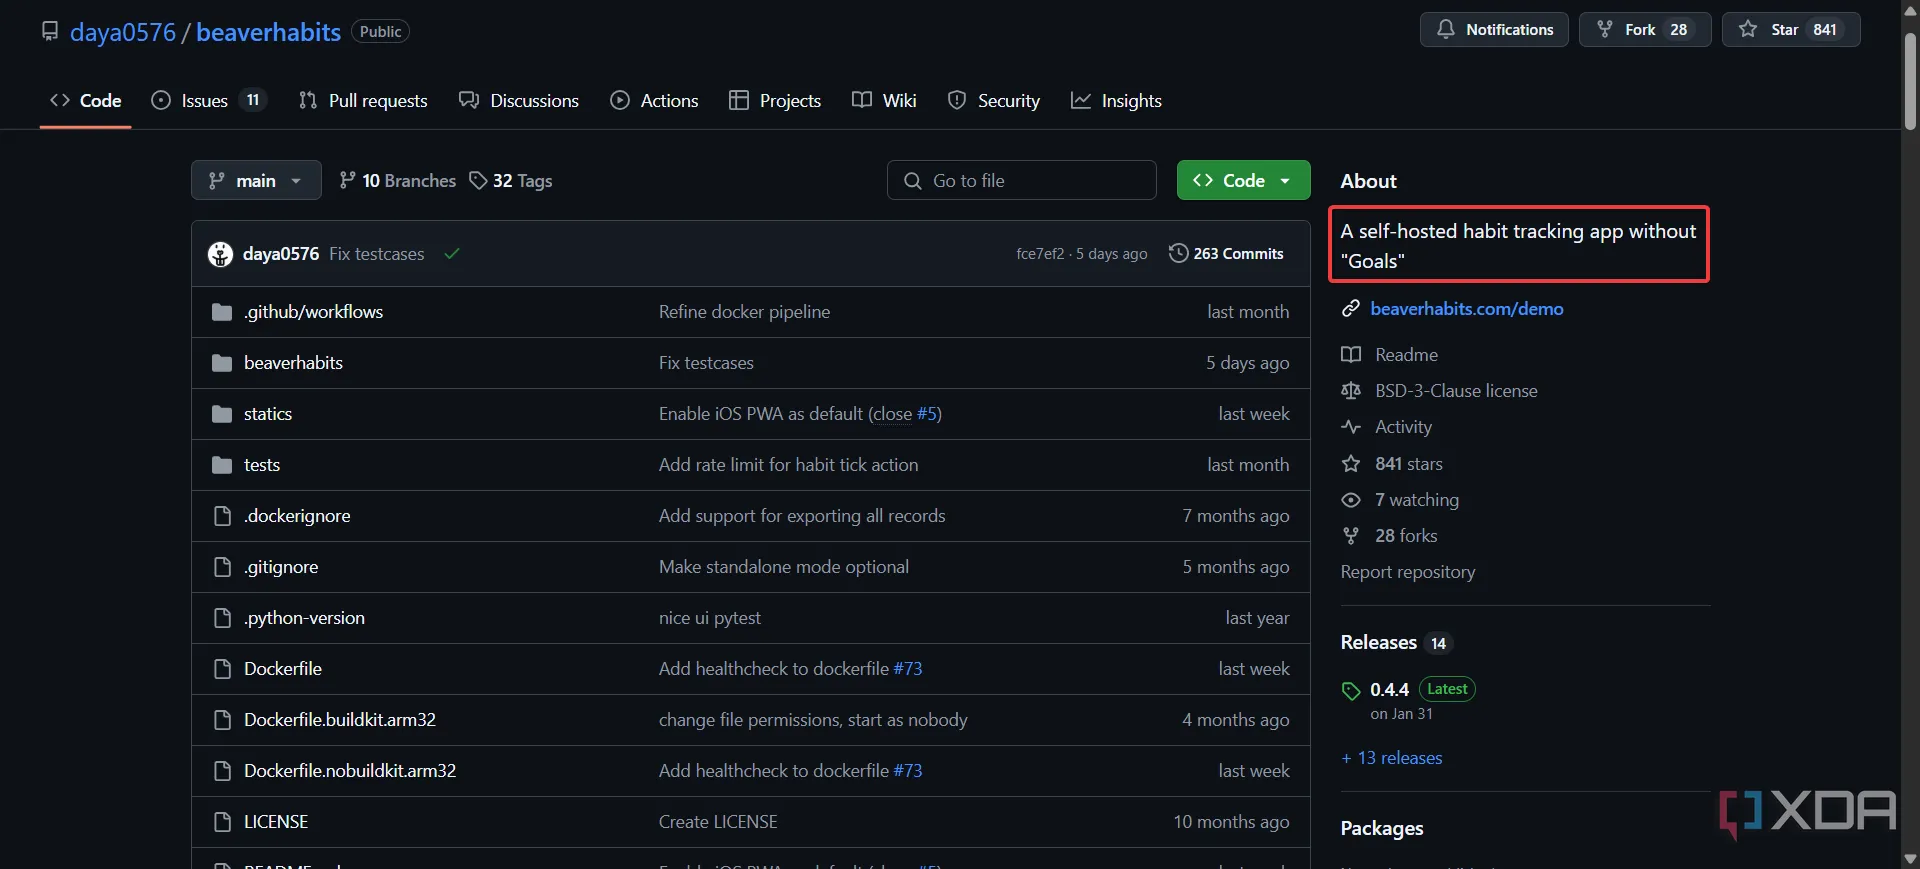The height and width of the screenshot is (869, 1920).
Task: Open the main branch dropdown
Action: [256, 181]
